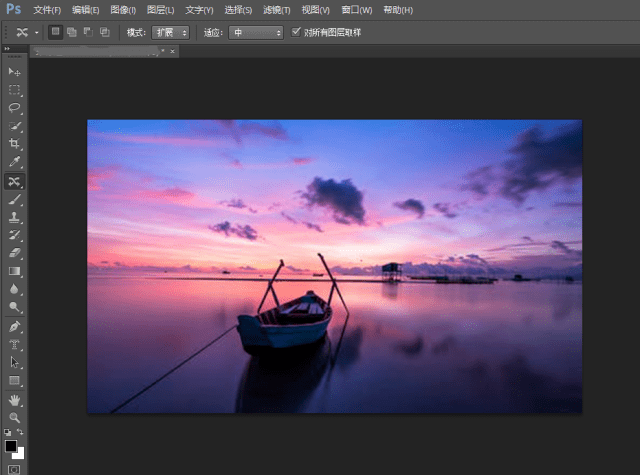Open the 视图(V) menu
The image size is (640, 475).
coord(316,10)
